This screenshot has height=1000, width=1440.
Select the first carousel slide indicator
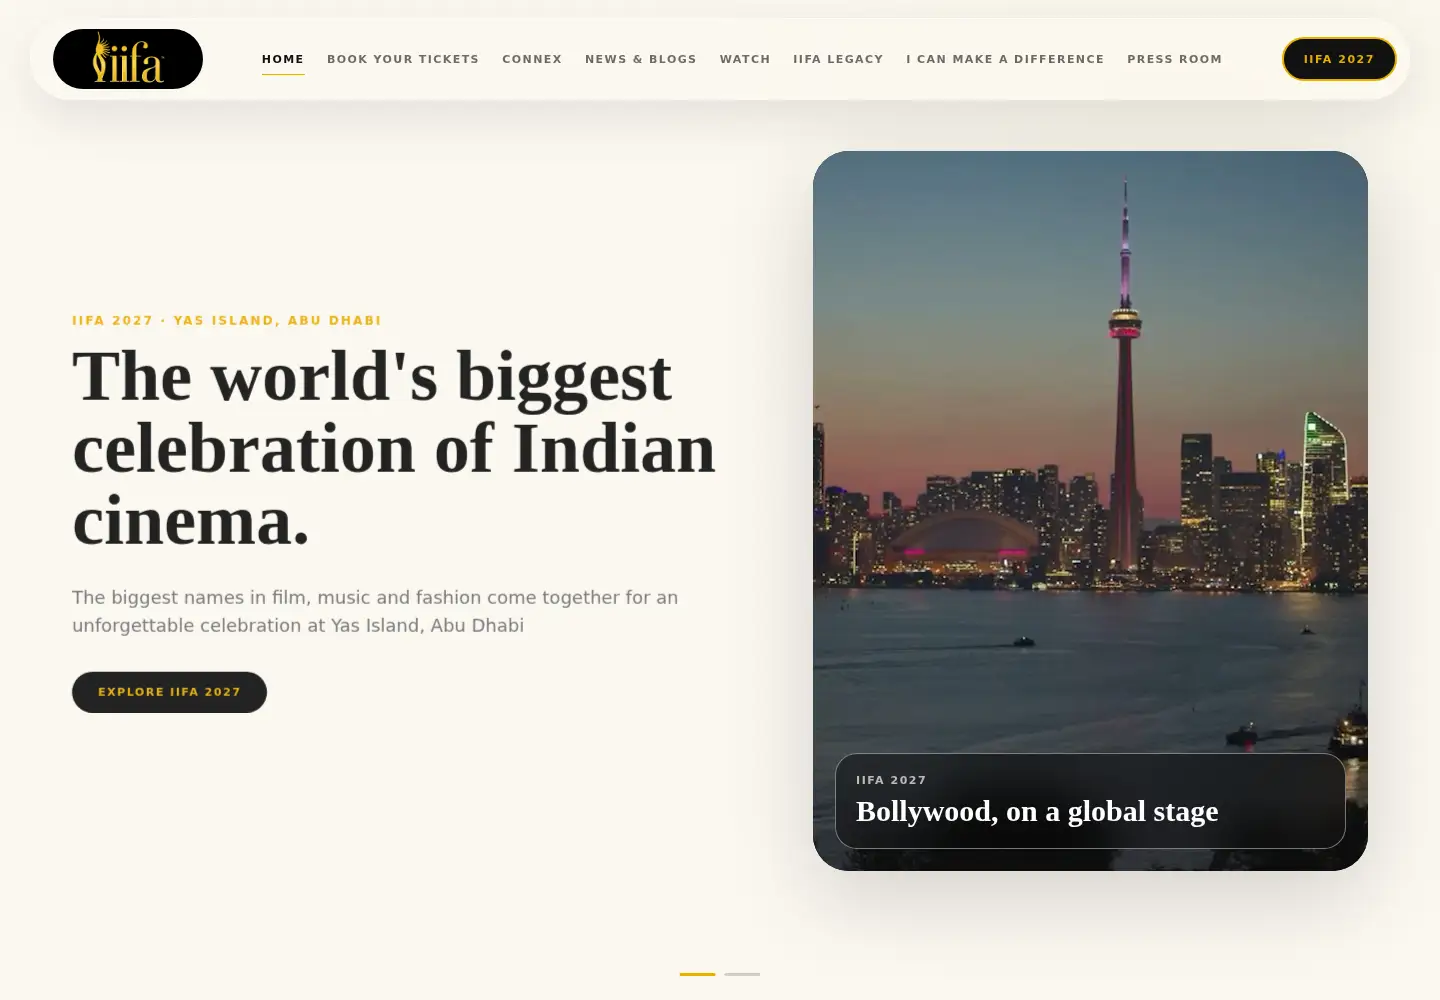click(697, 974)
